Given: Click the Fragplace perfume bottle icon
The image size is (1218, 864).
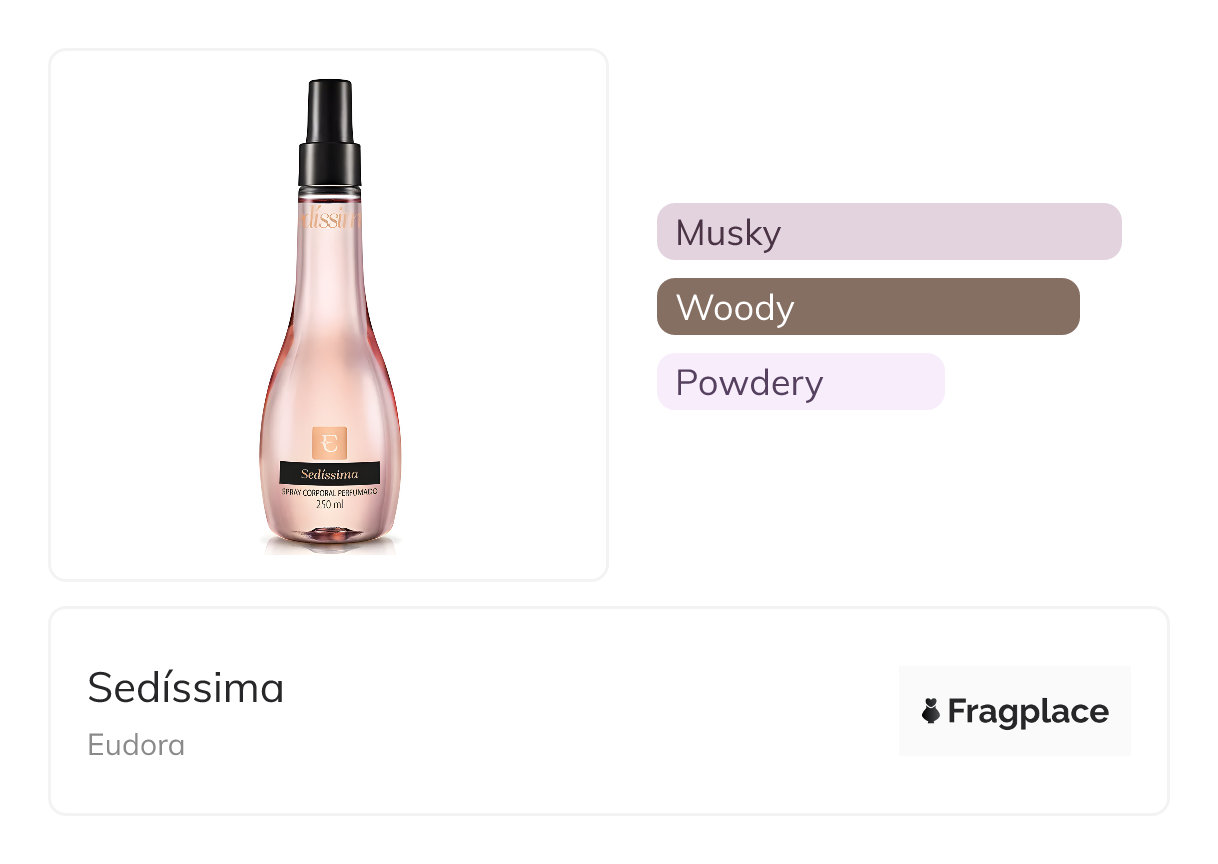Looking at the screenshot, I should coord(931,712).
